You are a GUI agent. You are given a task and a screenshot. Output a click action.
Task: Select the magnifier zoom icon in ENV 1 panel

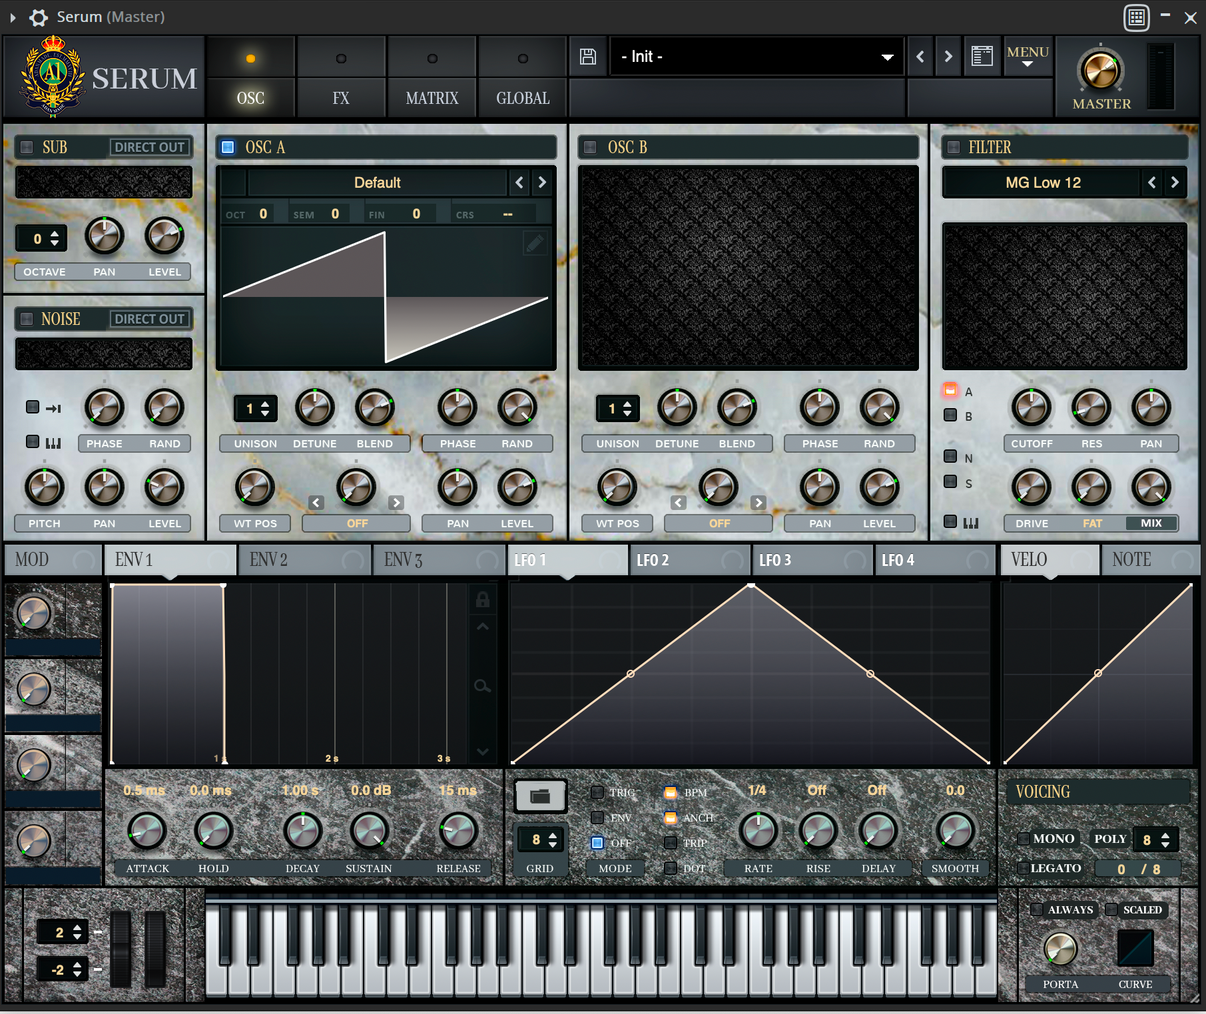(482, 686)
